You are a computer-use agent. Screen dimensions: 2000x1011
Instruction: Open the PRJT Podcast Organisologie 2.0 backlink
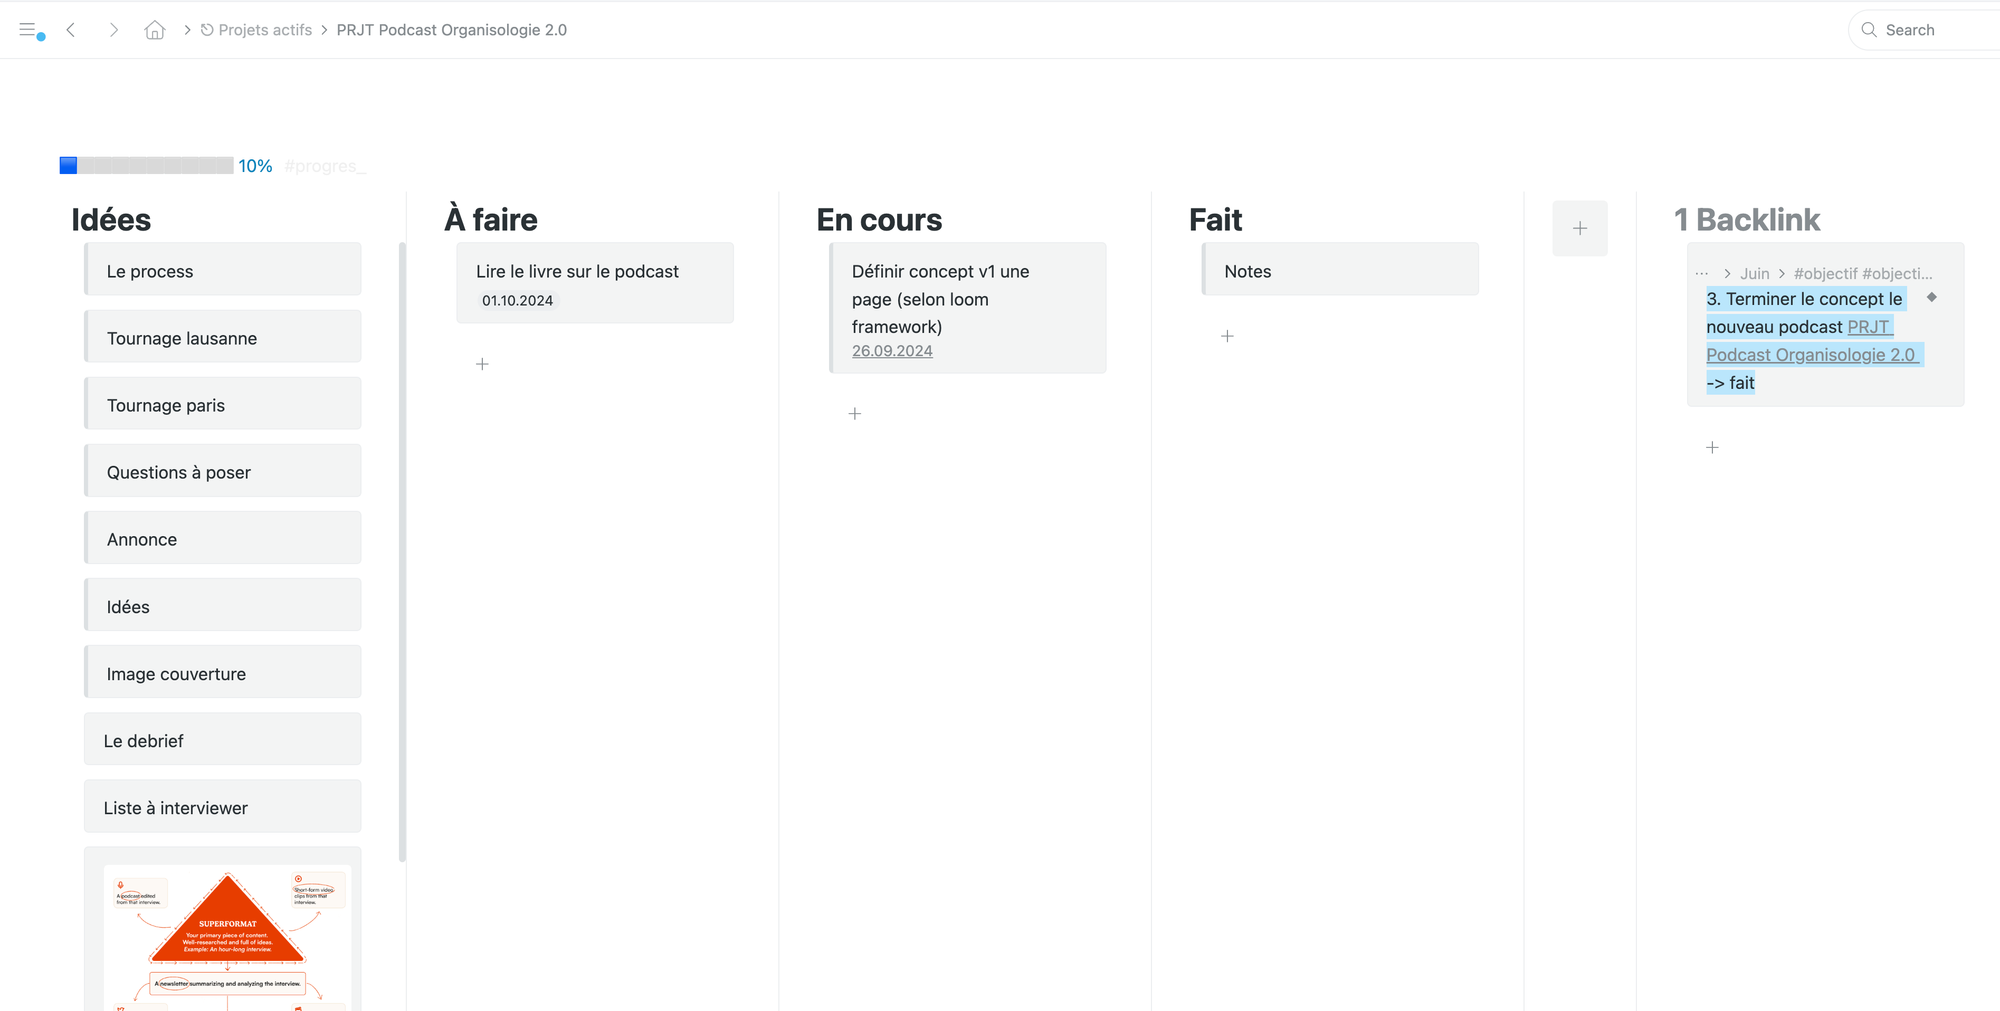1813,354
